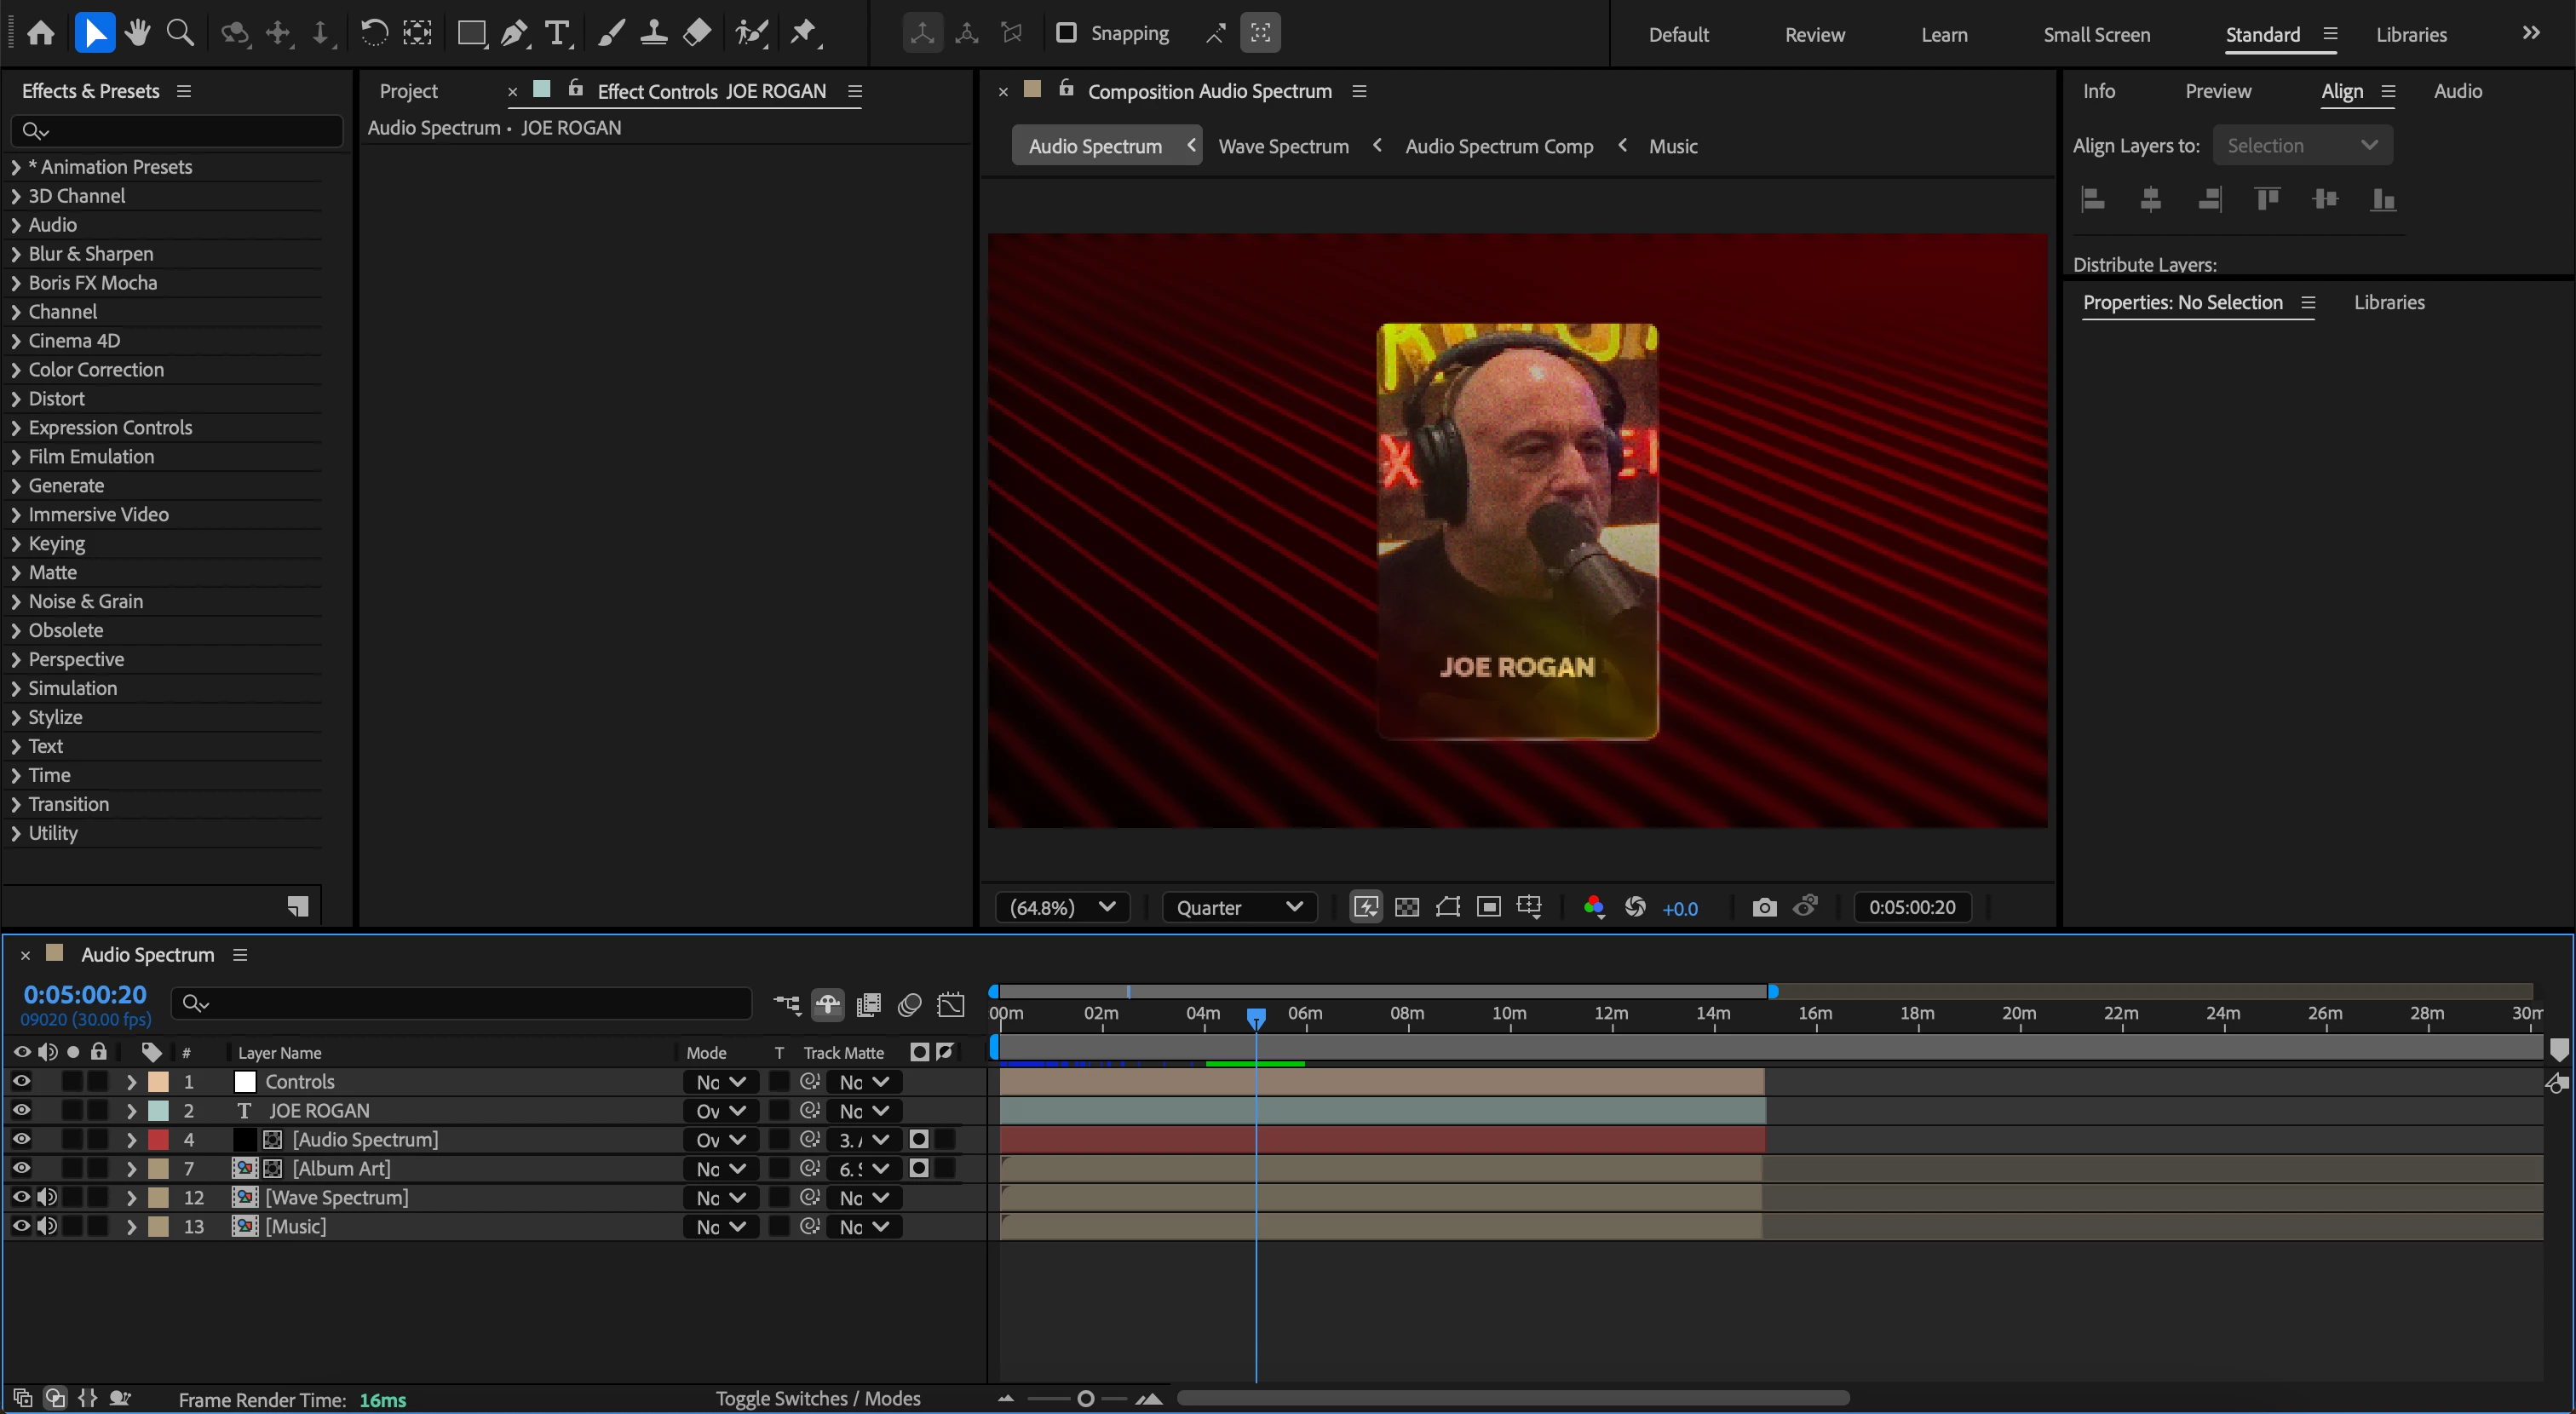Enable the Snapping checkbox
The width and height of the screenshot is (2576, 1414).
point(1066,33)
